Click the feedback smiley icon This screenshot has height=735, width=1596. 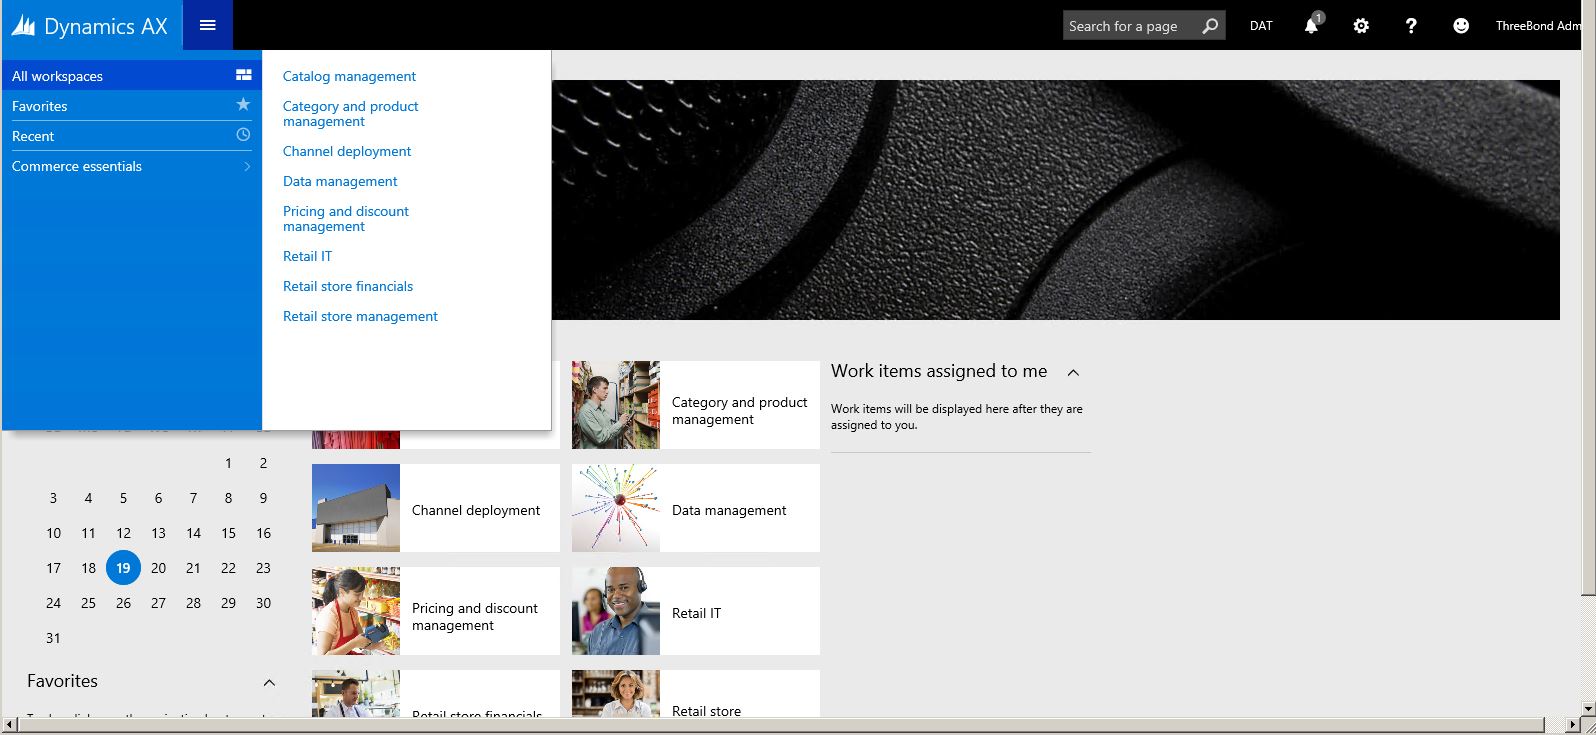1461,26
